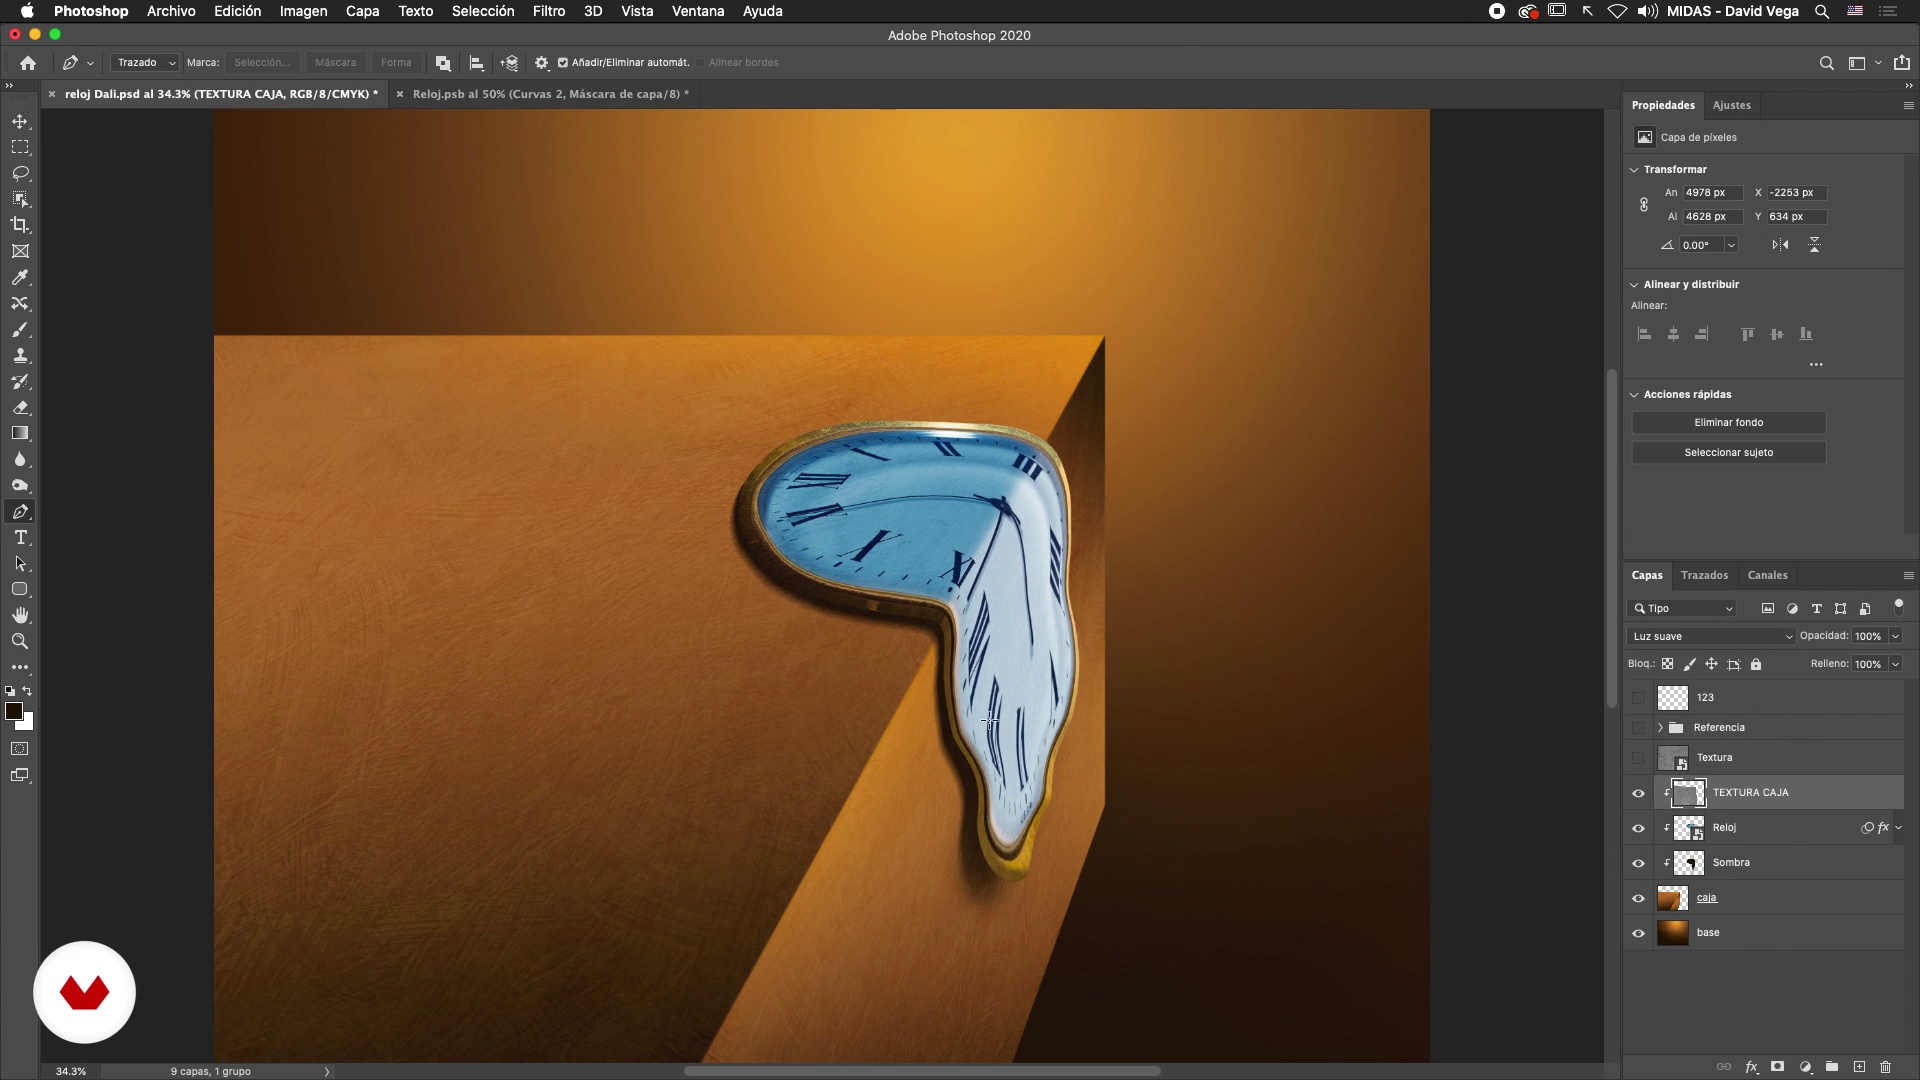1920x1080 pixels.
Task: Create new adjustment layer icon
Action: coord(1805,1067)
